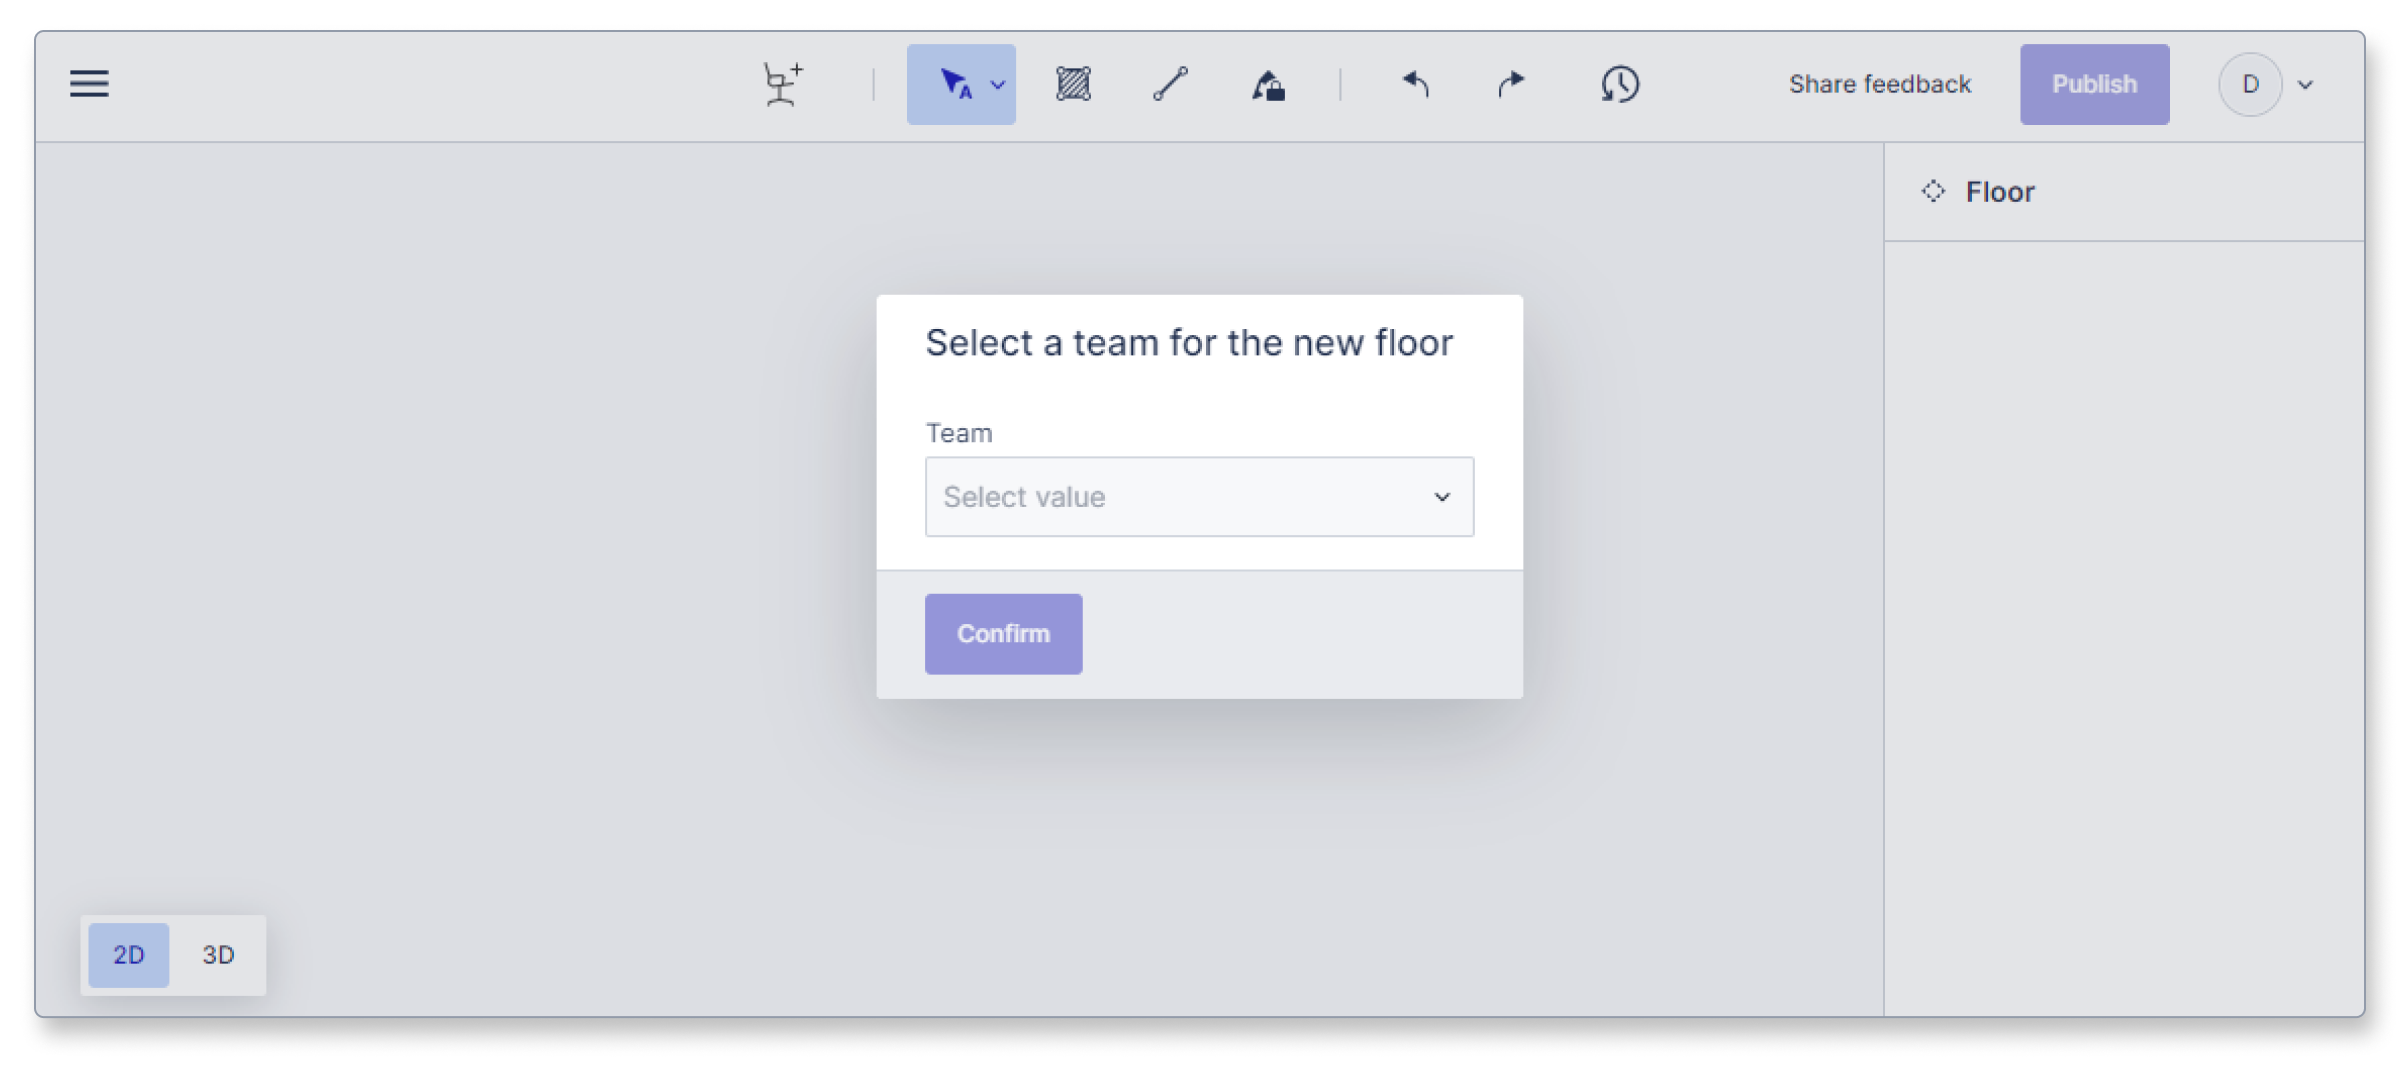Redo the last action
This screenshot has height=1068, width=2408.
tap(1511, 84)
